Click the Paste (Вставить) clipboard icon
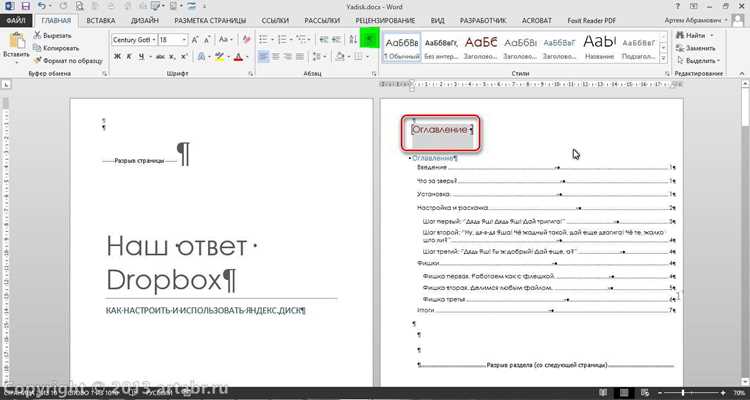The width and height of the screenshot is (750, 400). tap(16, 41)
